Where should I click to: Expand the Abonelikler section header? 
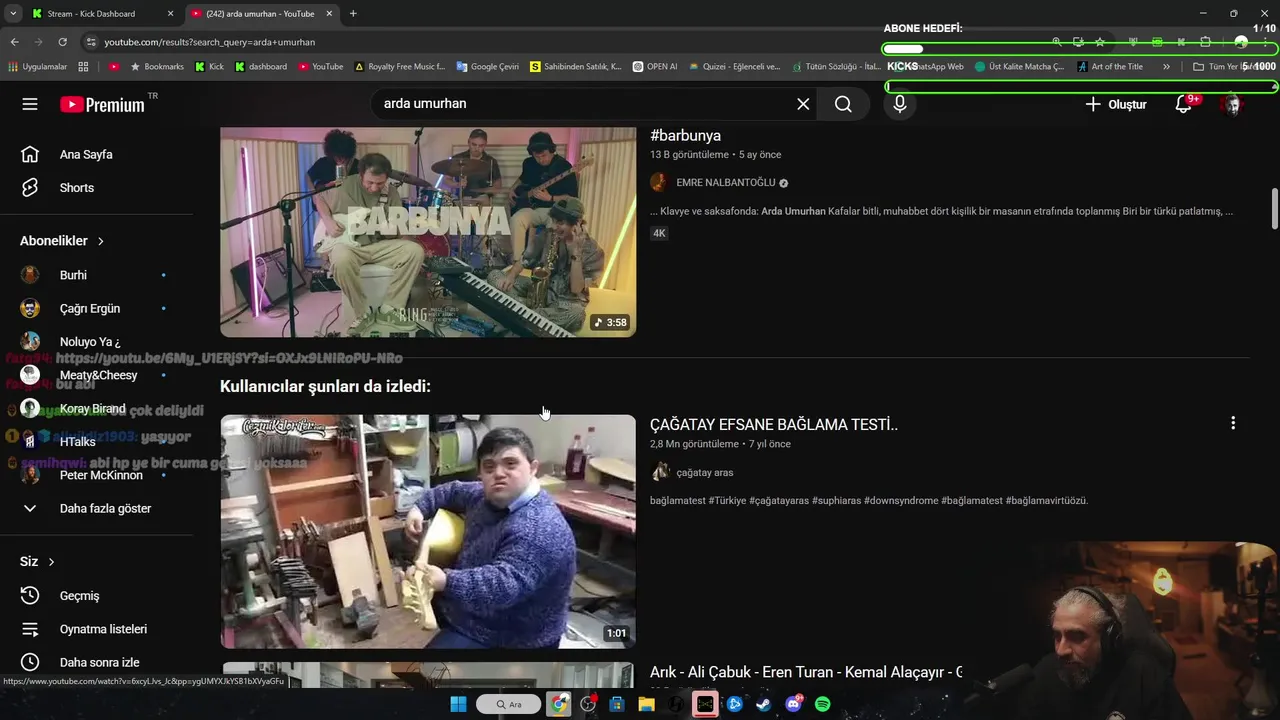62,241
